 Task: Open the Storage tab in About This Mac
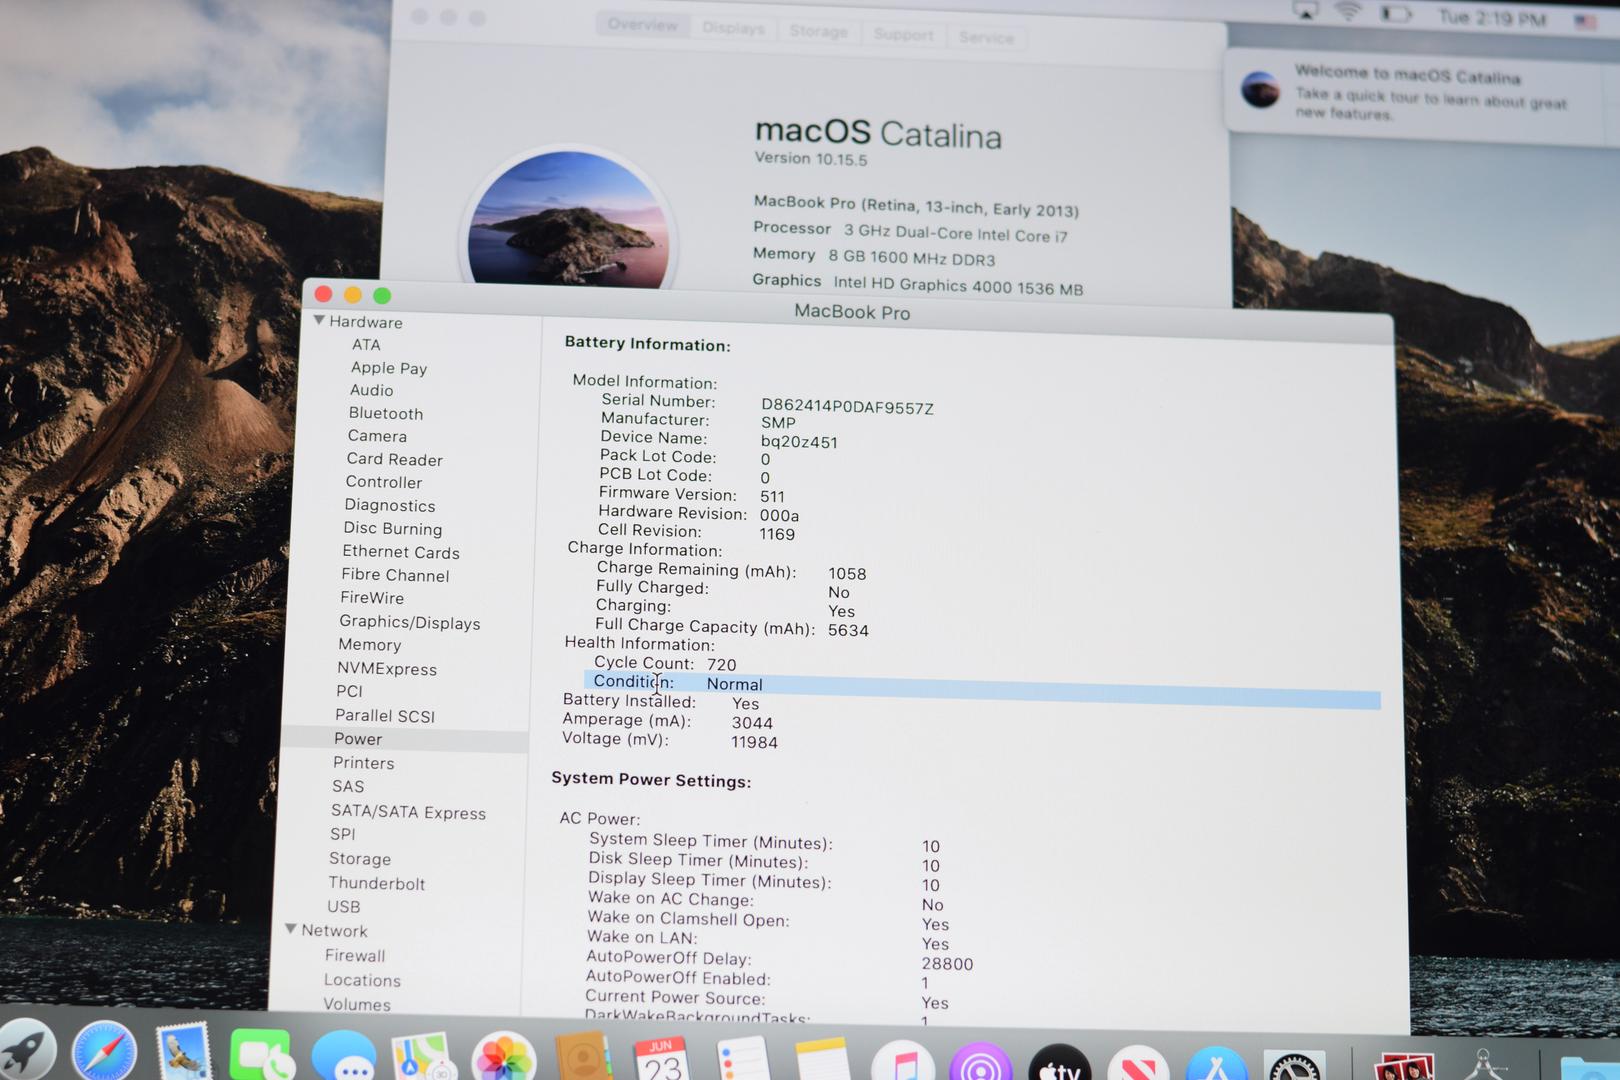click(818, 31)
